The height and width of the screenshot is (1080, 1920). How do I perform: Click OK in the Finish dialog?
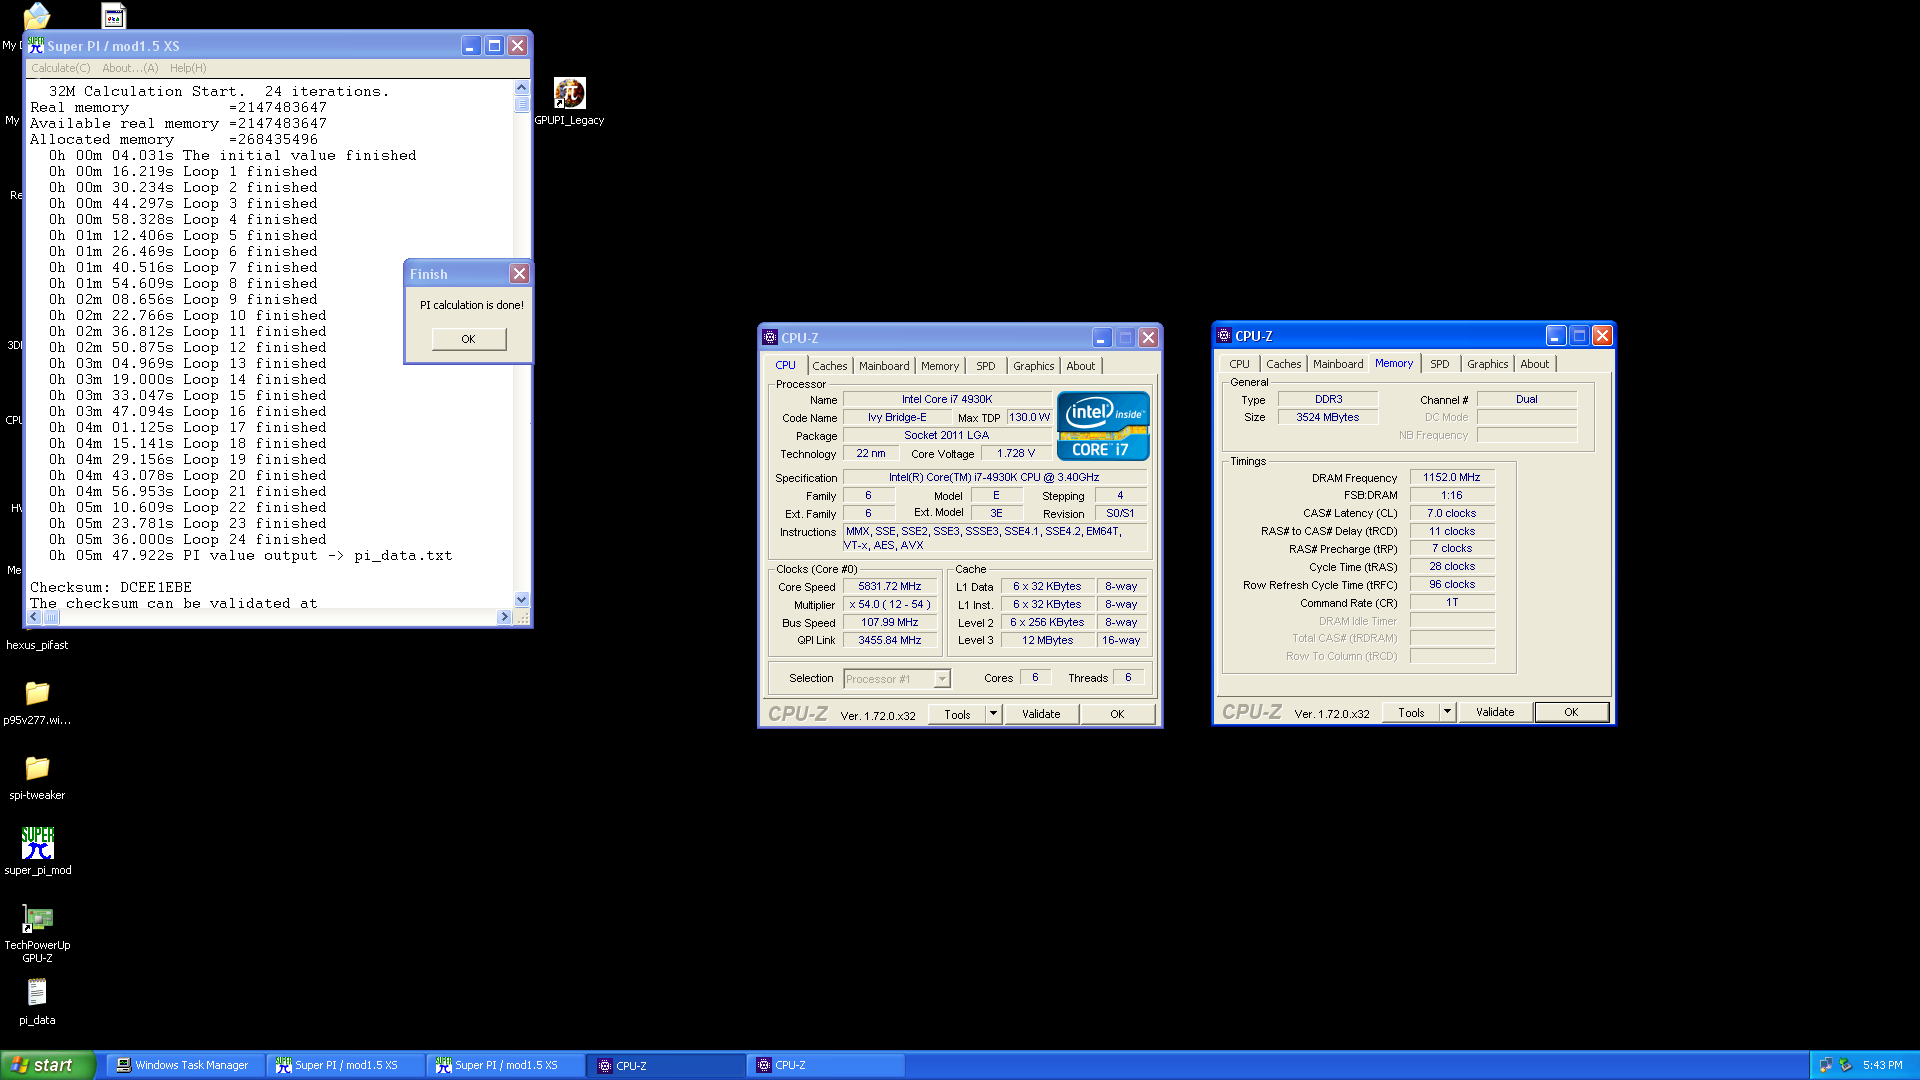click(469, 339)
